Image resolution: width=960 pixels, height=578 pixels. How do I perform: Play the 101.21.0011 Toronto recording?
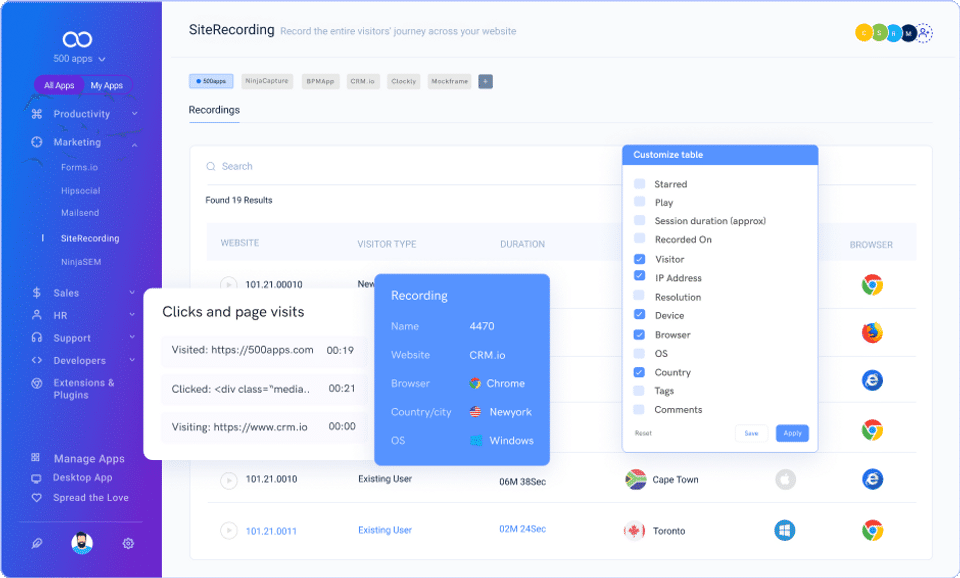point(228,530)
